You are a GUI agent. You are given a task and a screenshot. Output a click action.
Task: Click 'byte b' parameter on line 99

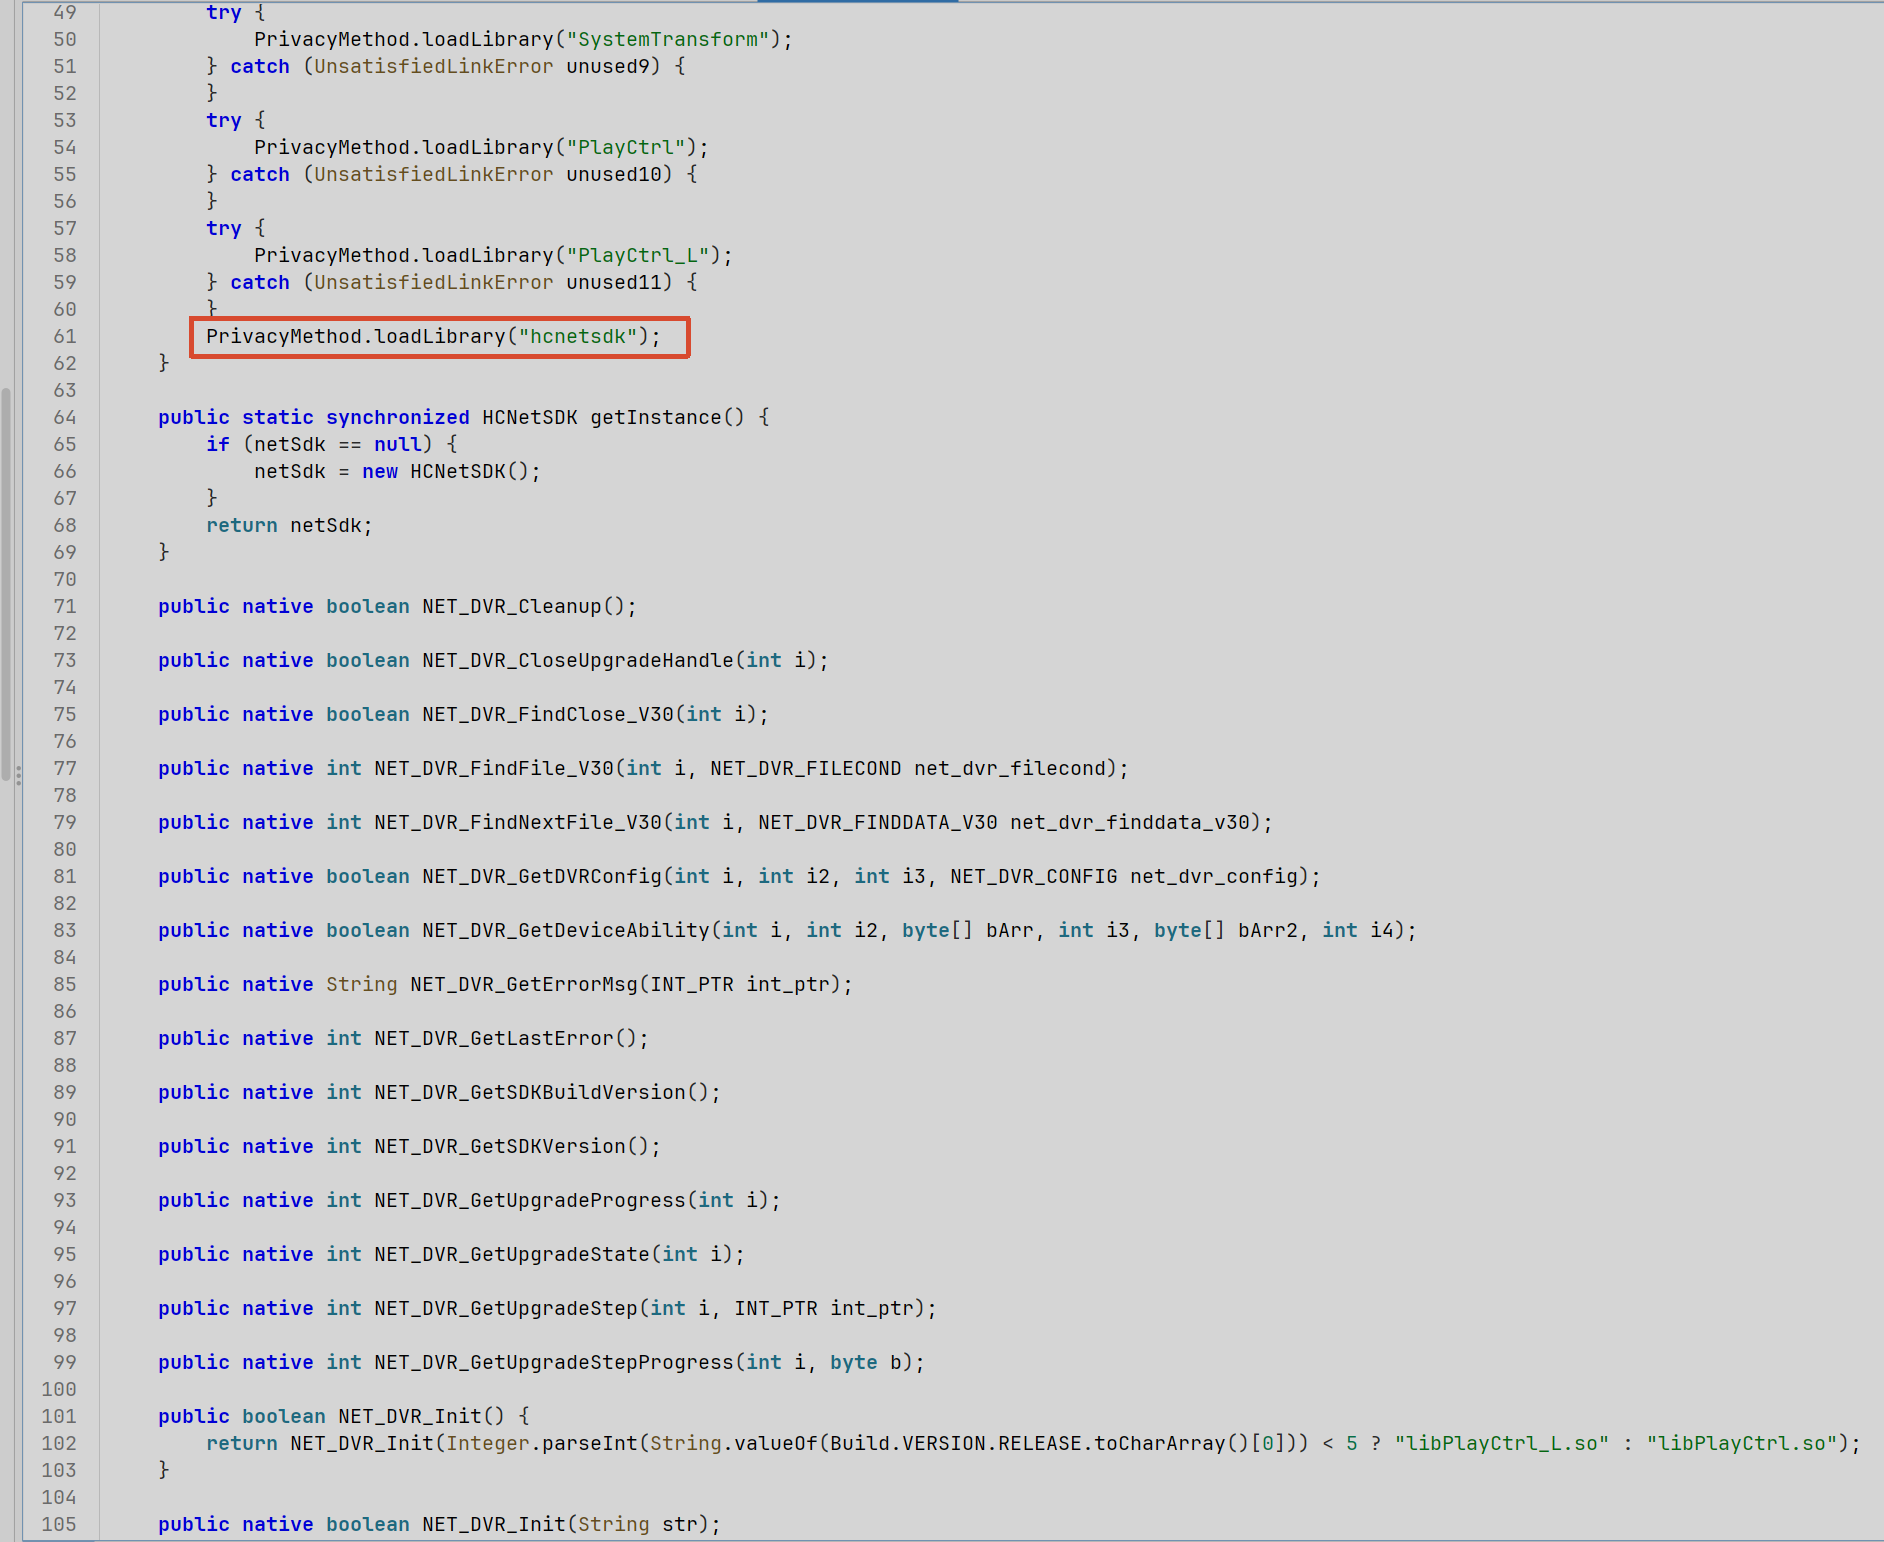866,1362
